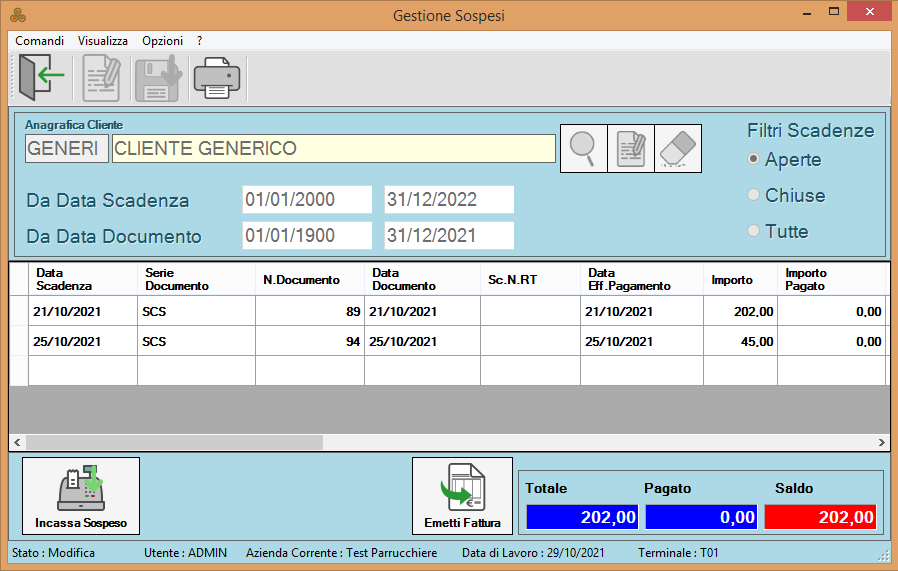
Task: Click the horizontal scrollbar right arrow
Action: 881,442
